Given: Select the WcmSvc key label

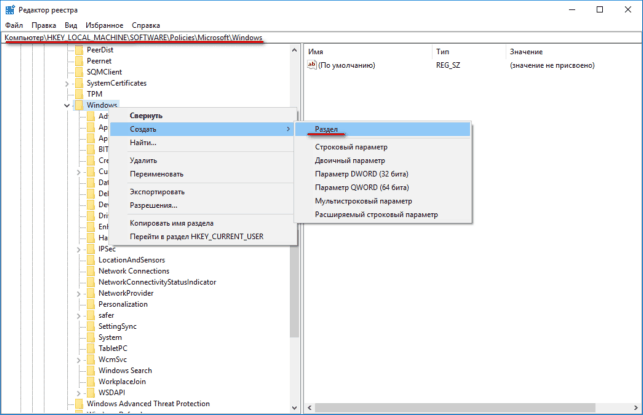Looking at the screenshot, I should click(113, 360).
